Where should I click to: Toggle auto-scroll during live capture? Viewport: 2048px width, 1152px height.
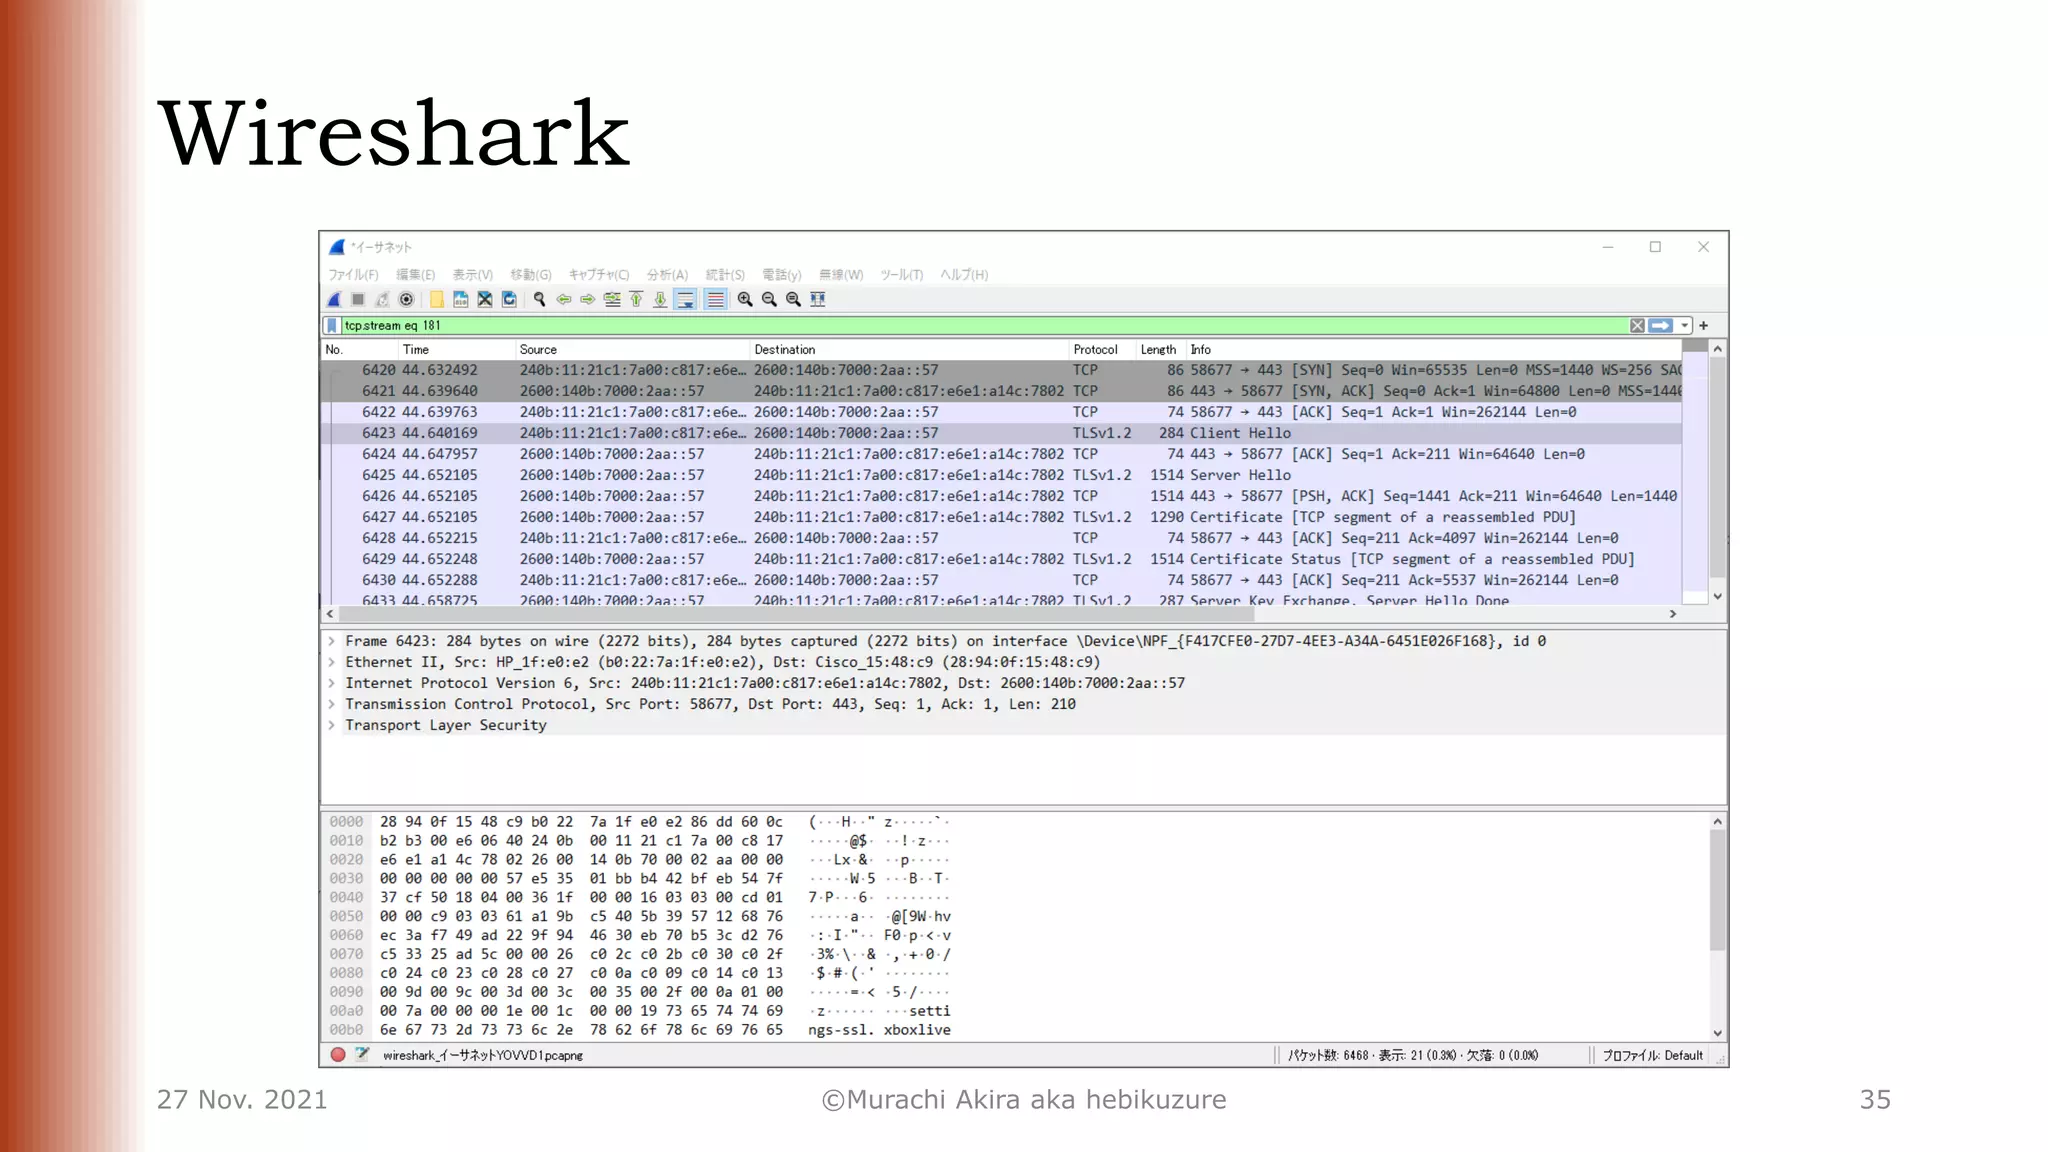pyautogui.click(x=685, y=299)
